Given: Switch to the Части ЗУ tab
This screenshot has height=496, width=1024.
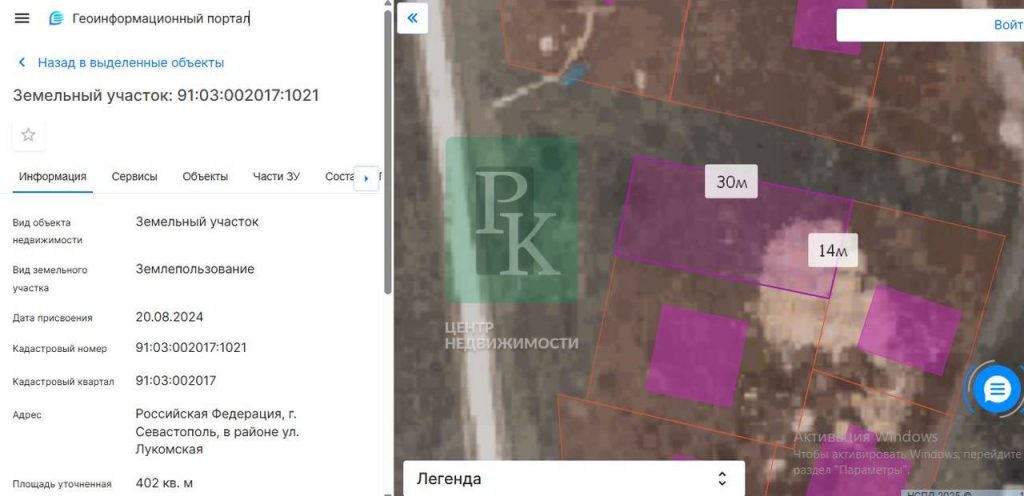Looking at the screenshot, I should [276, 177].
